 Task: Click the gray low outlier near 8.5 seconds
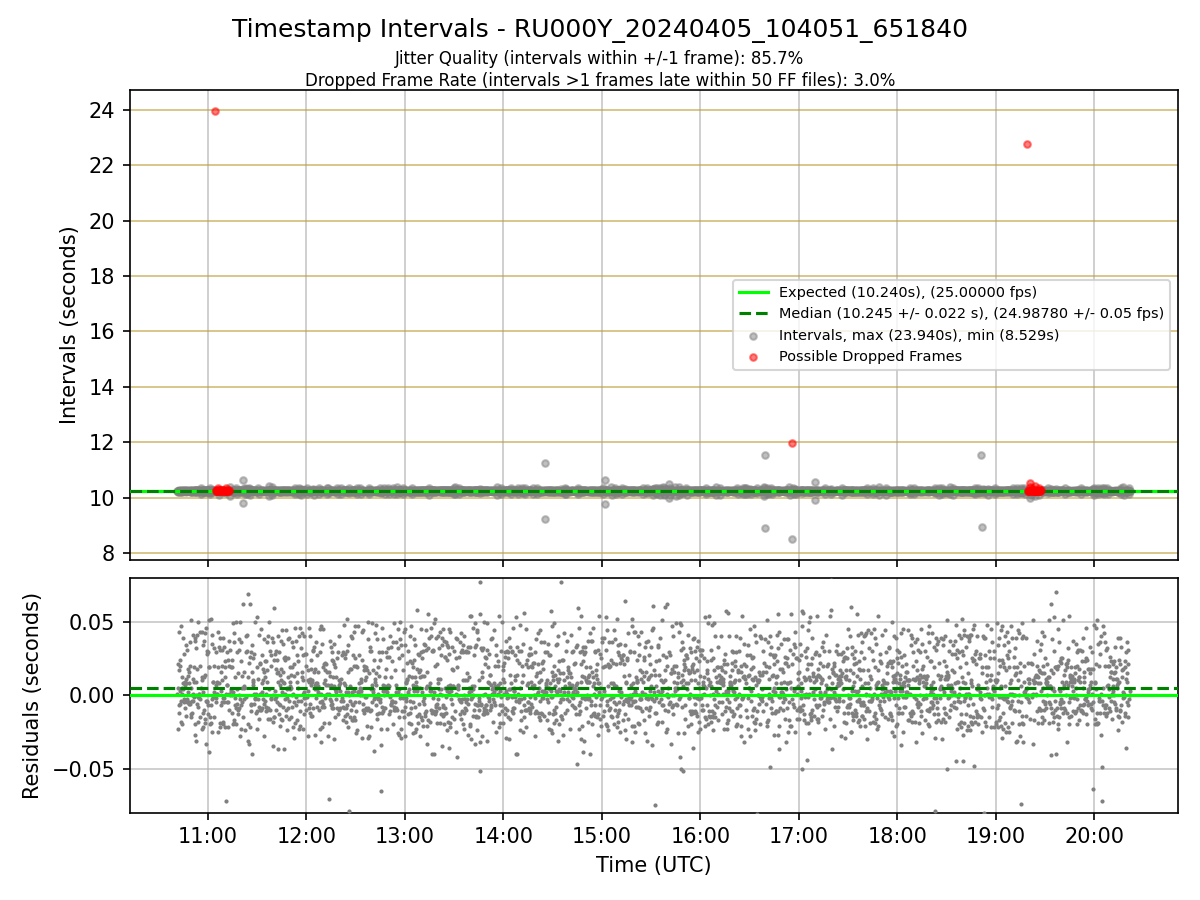[792, 539]
